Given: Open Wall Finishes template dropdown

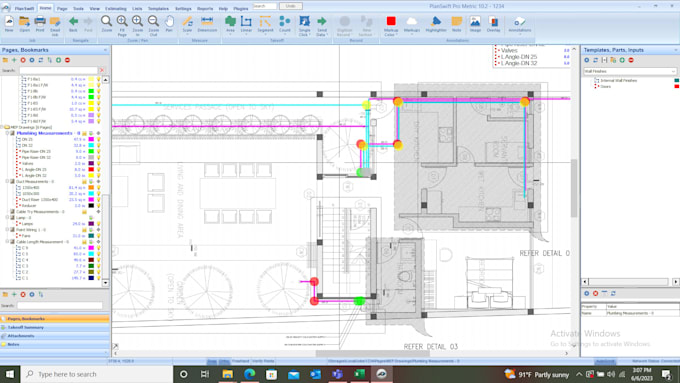Looking at the screenshot, I should [x=673, y=71].
